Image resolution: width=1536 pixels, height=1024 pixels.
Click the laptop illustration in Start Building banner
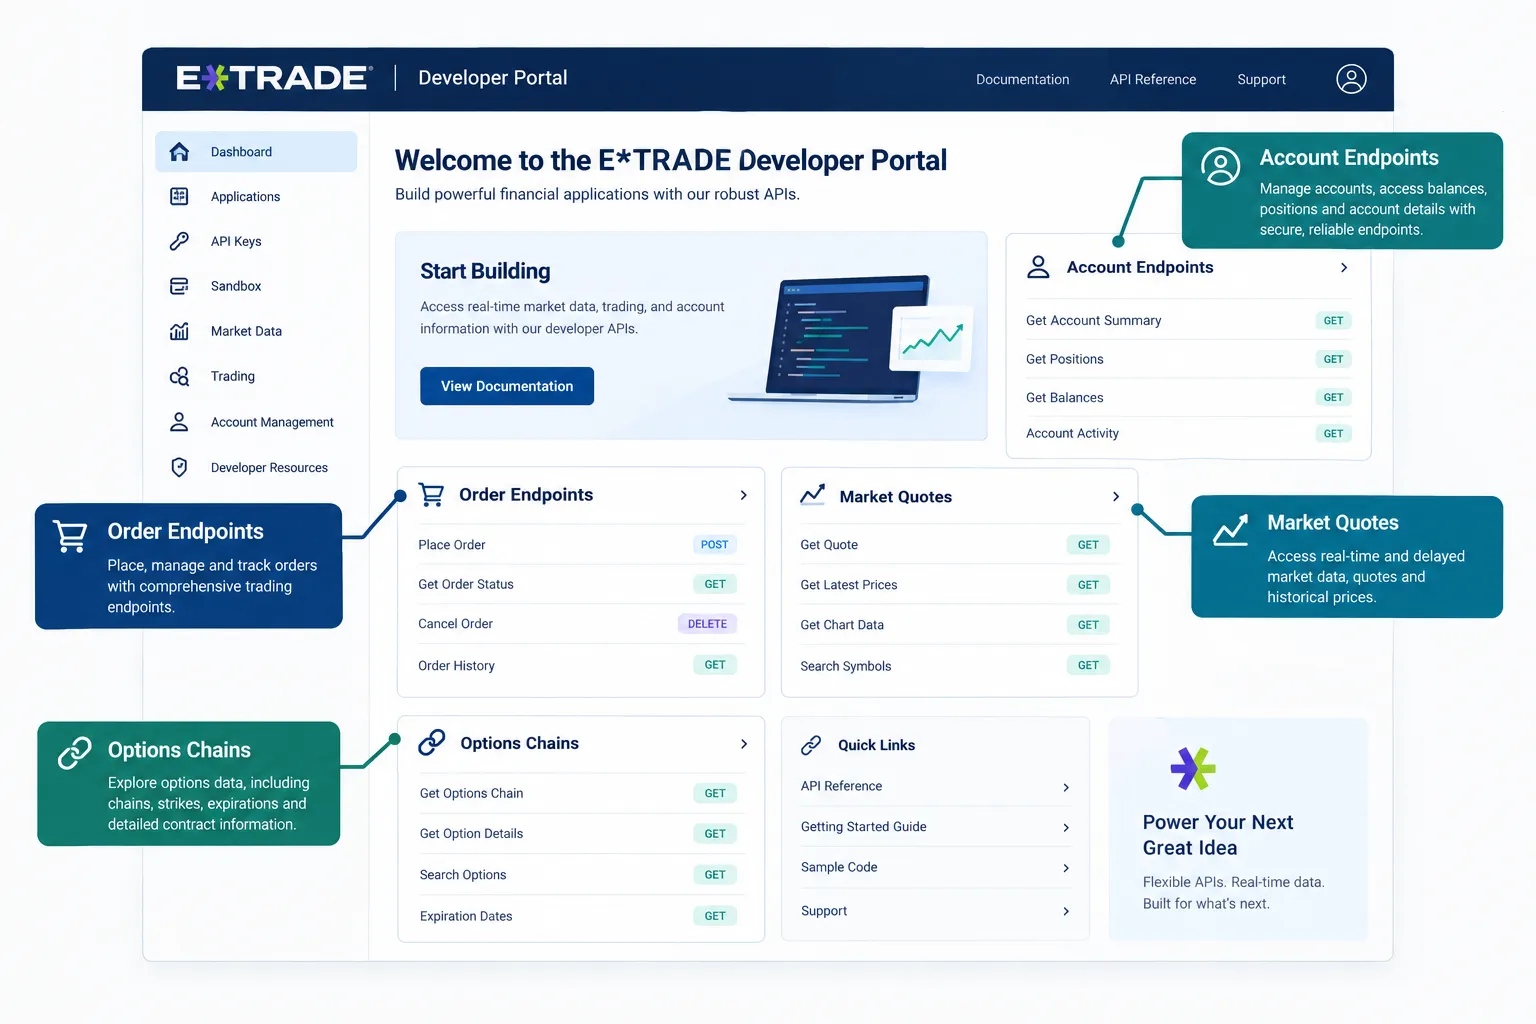850,338
